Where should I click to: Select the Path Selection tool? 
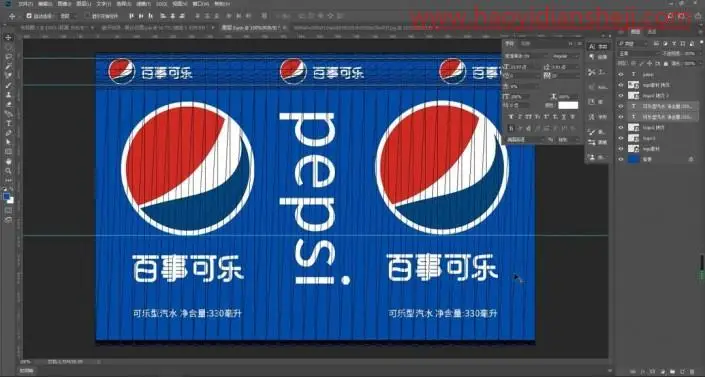[8, 142]
